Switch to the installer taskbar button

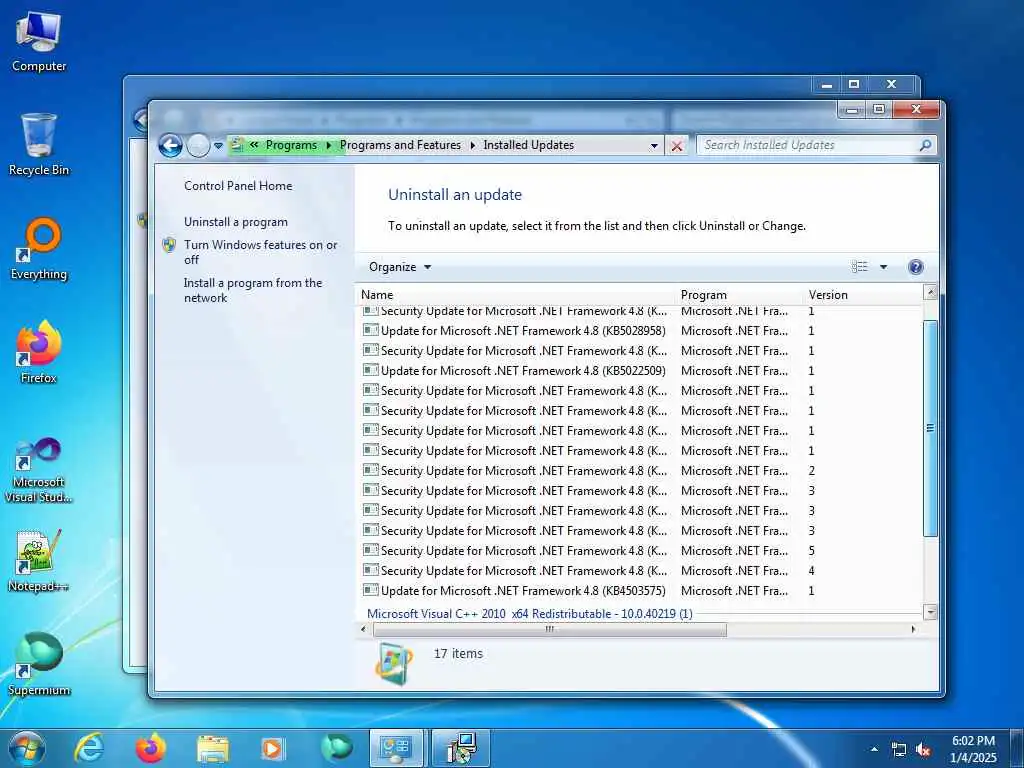point(462,748)
